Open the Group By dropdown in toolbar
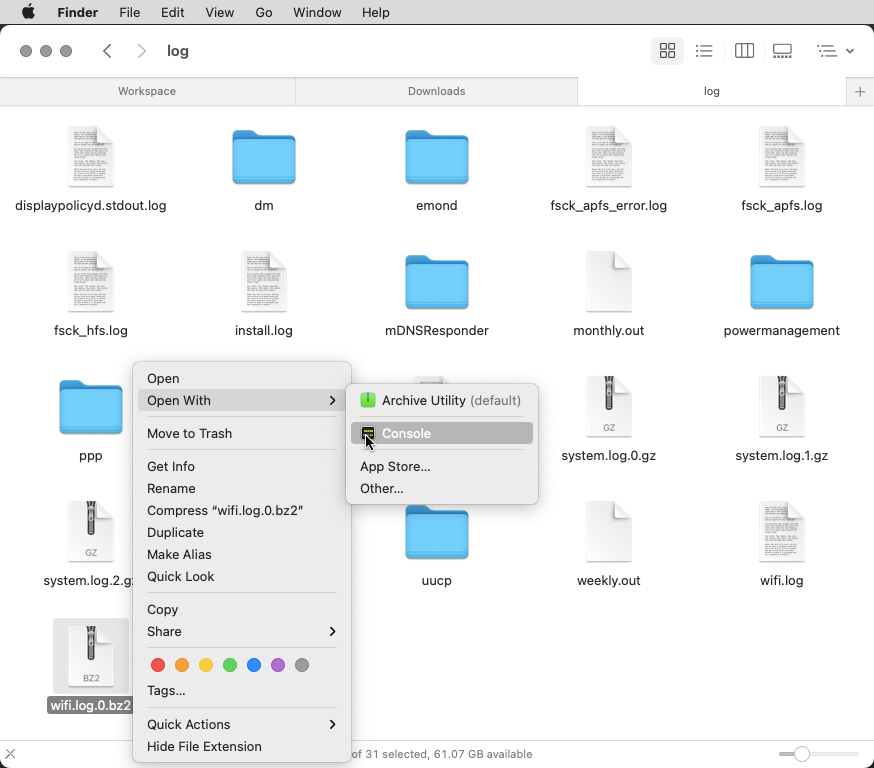The width and height of the screenshot is (874, 768). 834,51
